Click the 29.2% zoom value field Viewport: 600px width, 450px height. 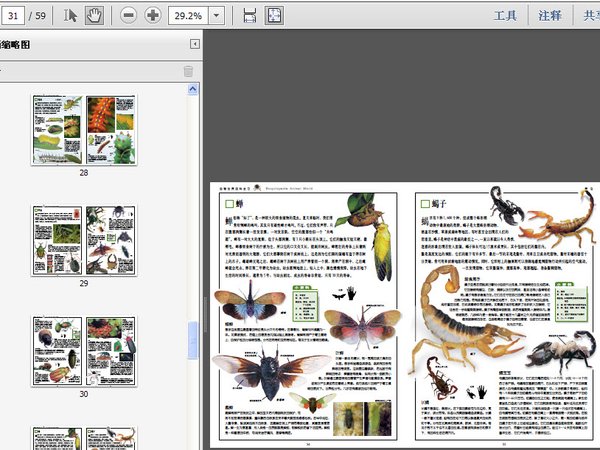[188, 16]
